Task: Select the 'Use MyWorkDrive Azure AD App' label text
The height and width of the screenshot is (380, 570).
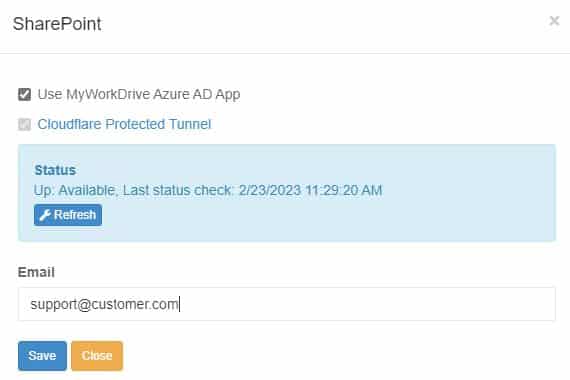Action: tap(139, 95)
